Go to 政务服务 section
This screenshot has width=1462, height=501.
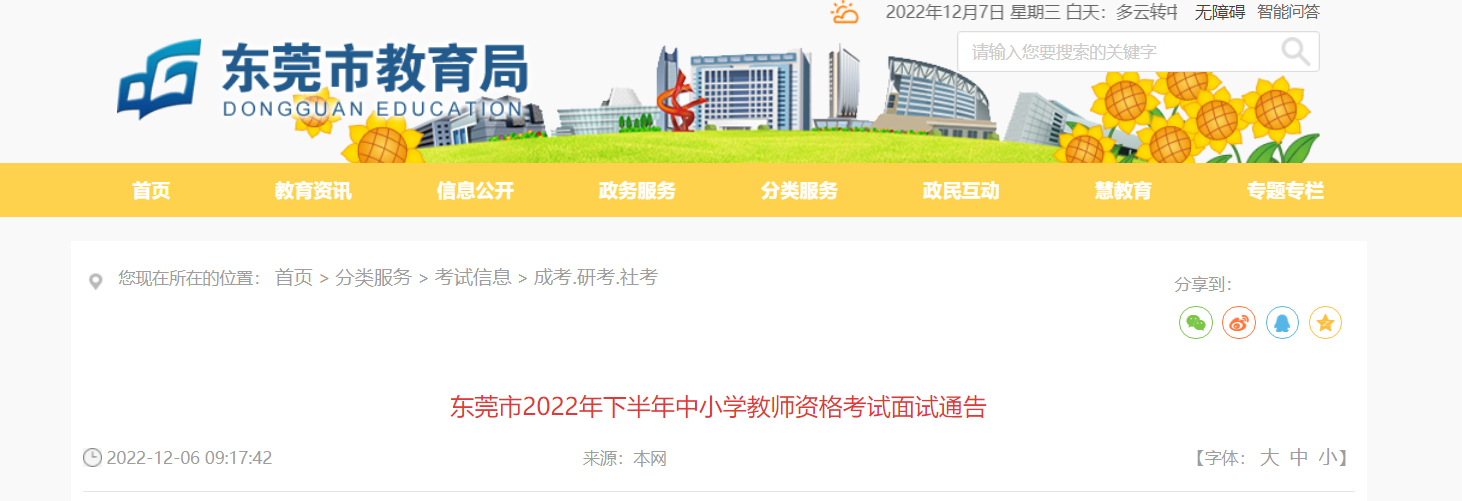pos(637,191)
